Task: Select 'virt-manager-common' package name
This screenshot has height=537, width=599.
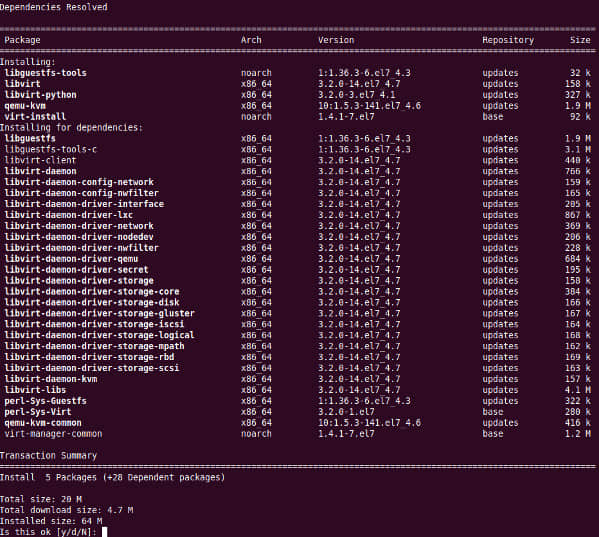Action: (x=53, y=433)
